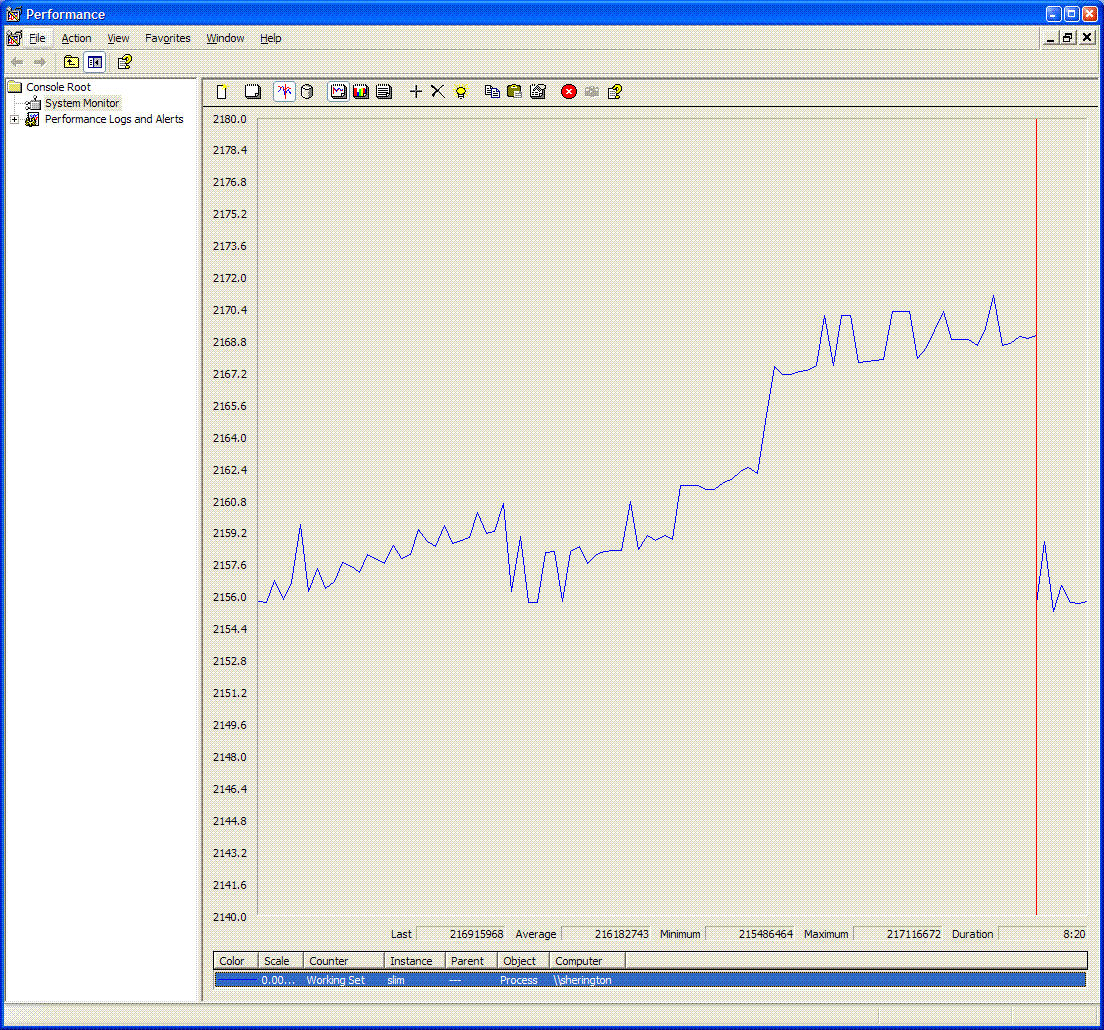Open the graph Properties icon
Viewport: 1104px width, 1030px height.
(538, 92)
